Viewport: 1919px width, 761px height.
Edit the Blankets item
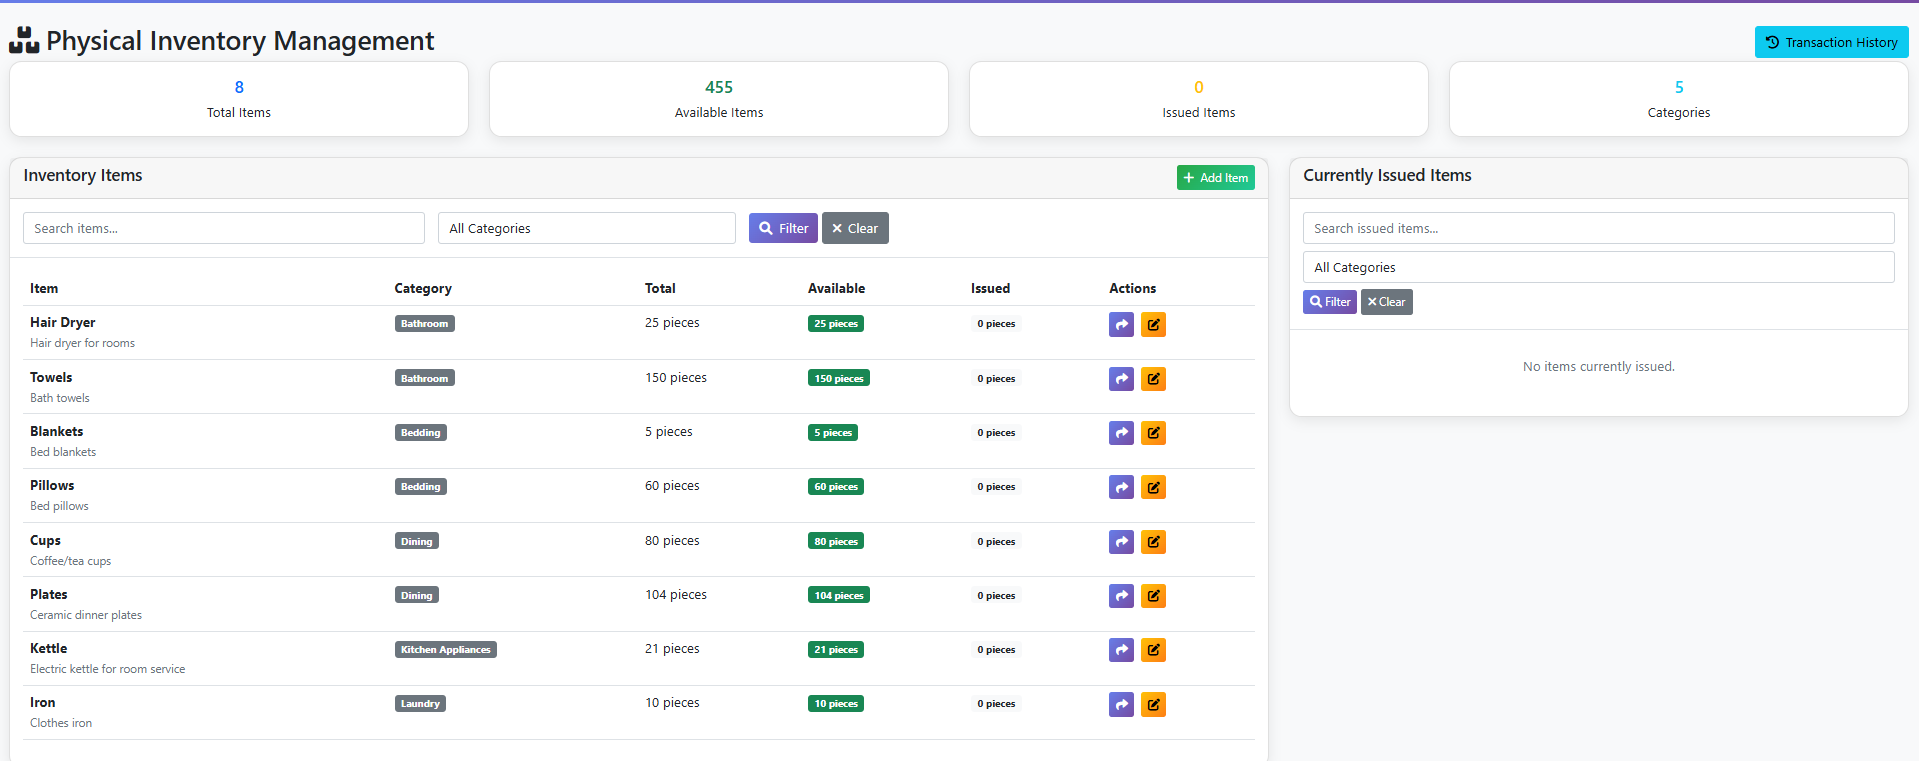click(1153, 433)
